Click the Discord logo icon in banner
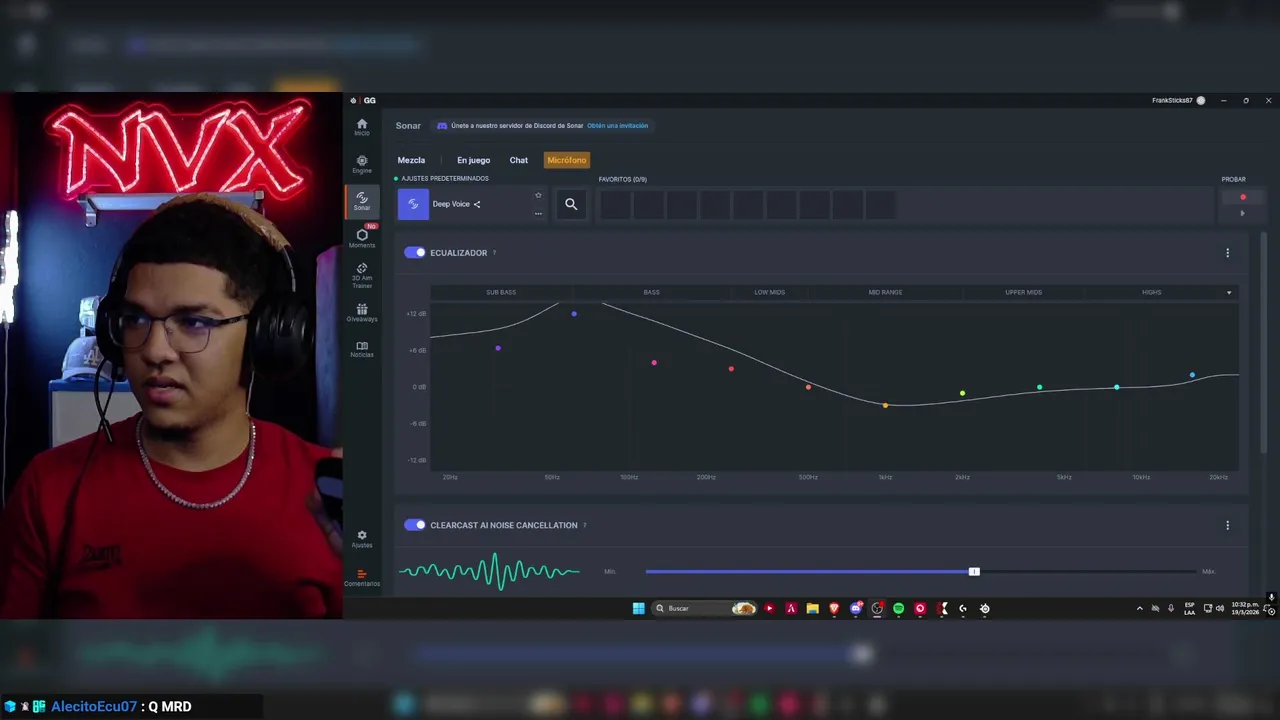 pos(442,126)
